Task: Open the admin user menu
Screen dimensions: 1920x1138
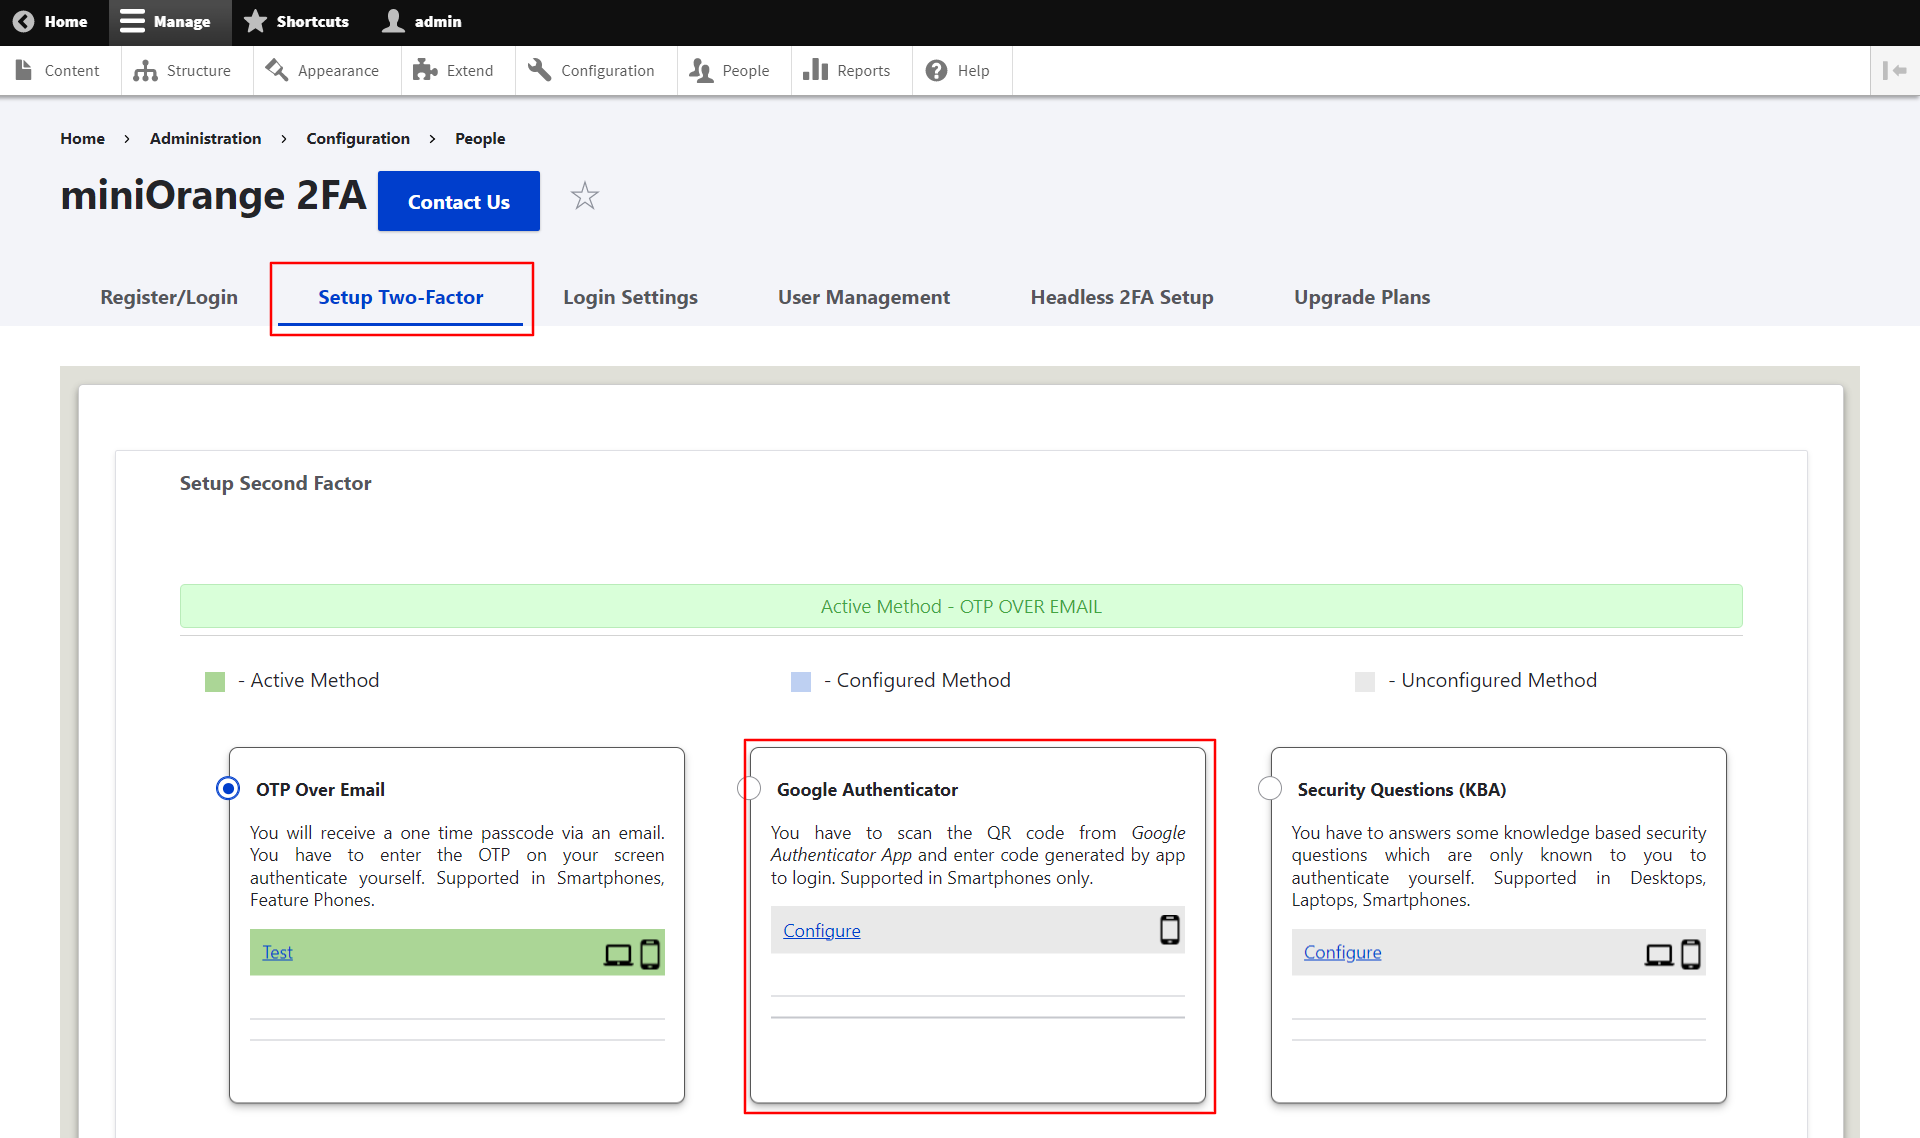Action: pos(423,22)
